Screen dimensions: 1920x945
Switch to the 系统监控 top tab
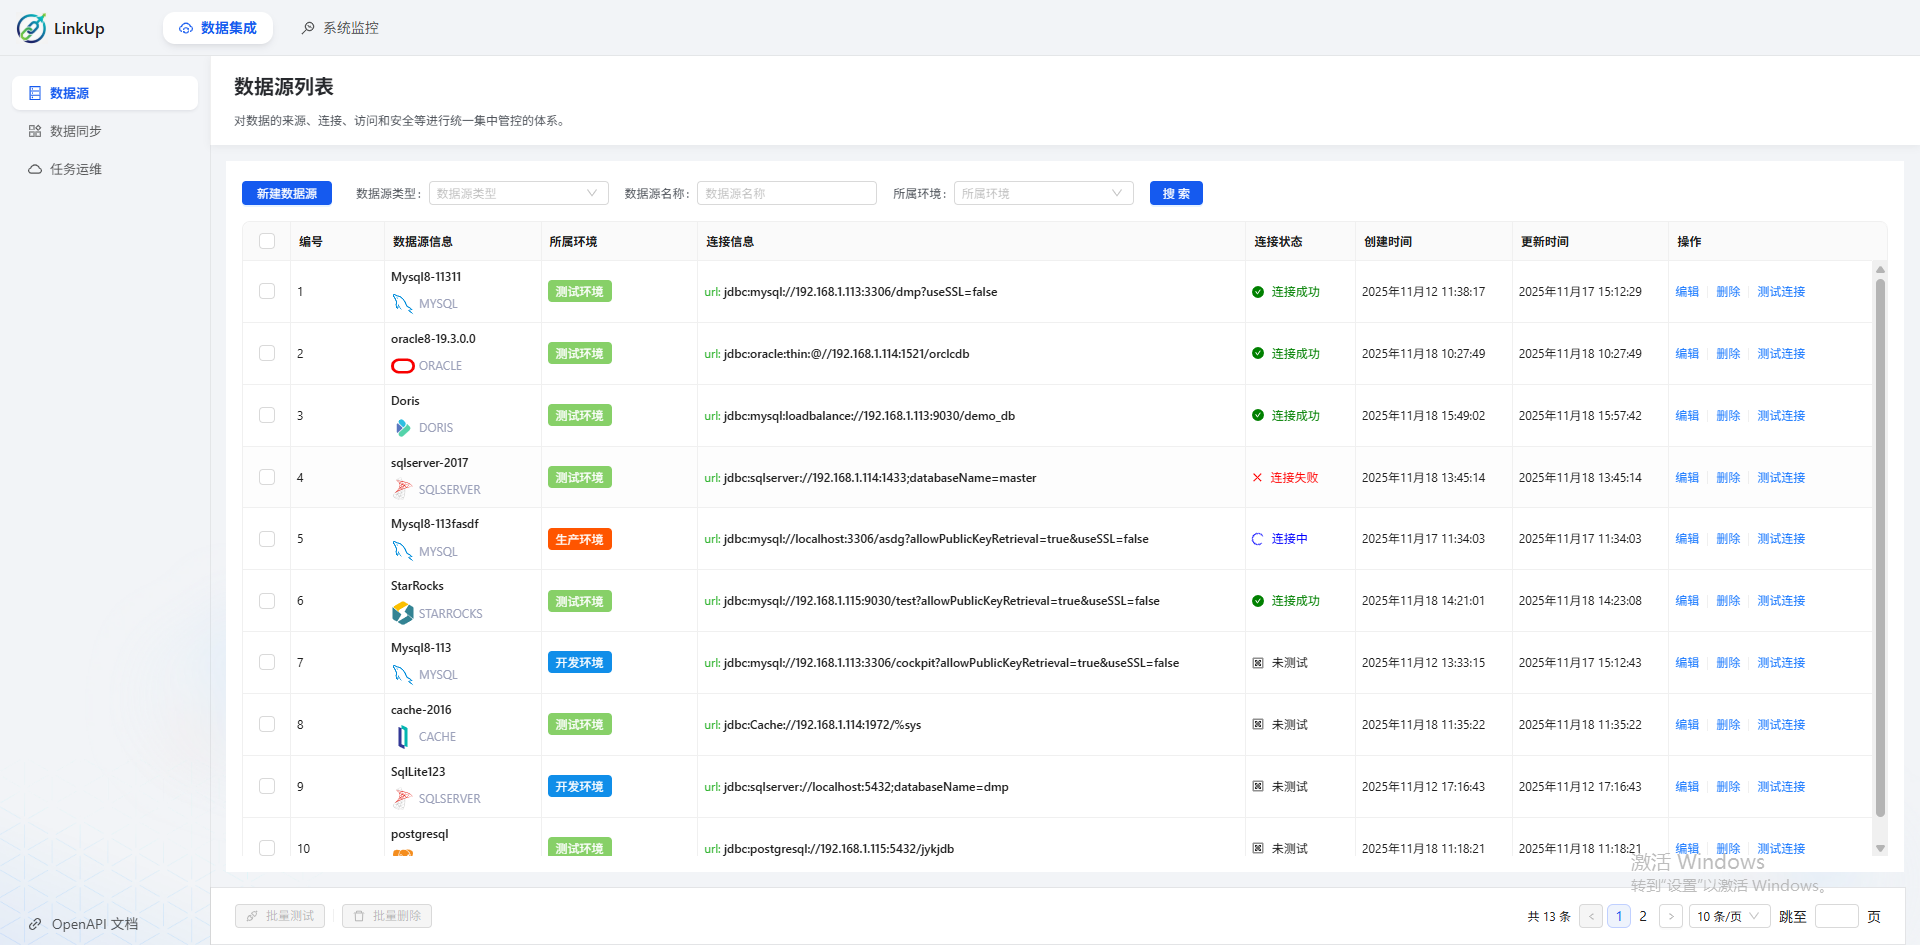[340, 28]
